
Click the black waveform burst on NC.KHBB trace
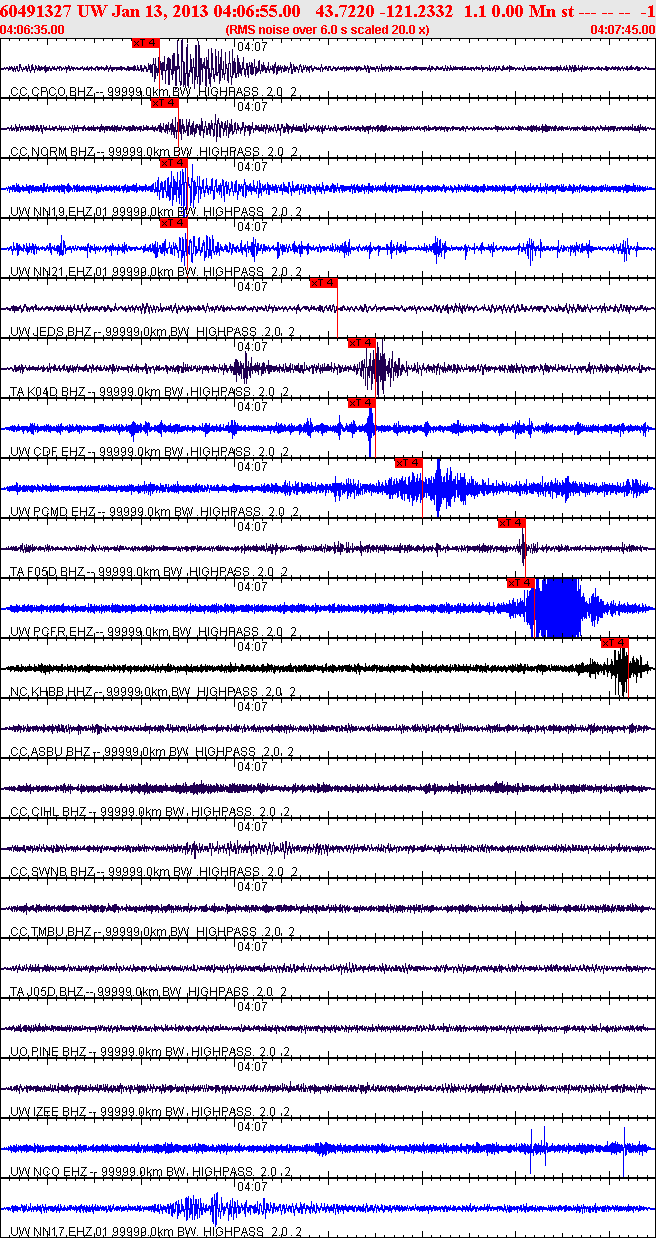click(x=623, y=668)
